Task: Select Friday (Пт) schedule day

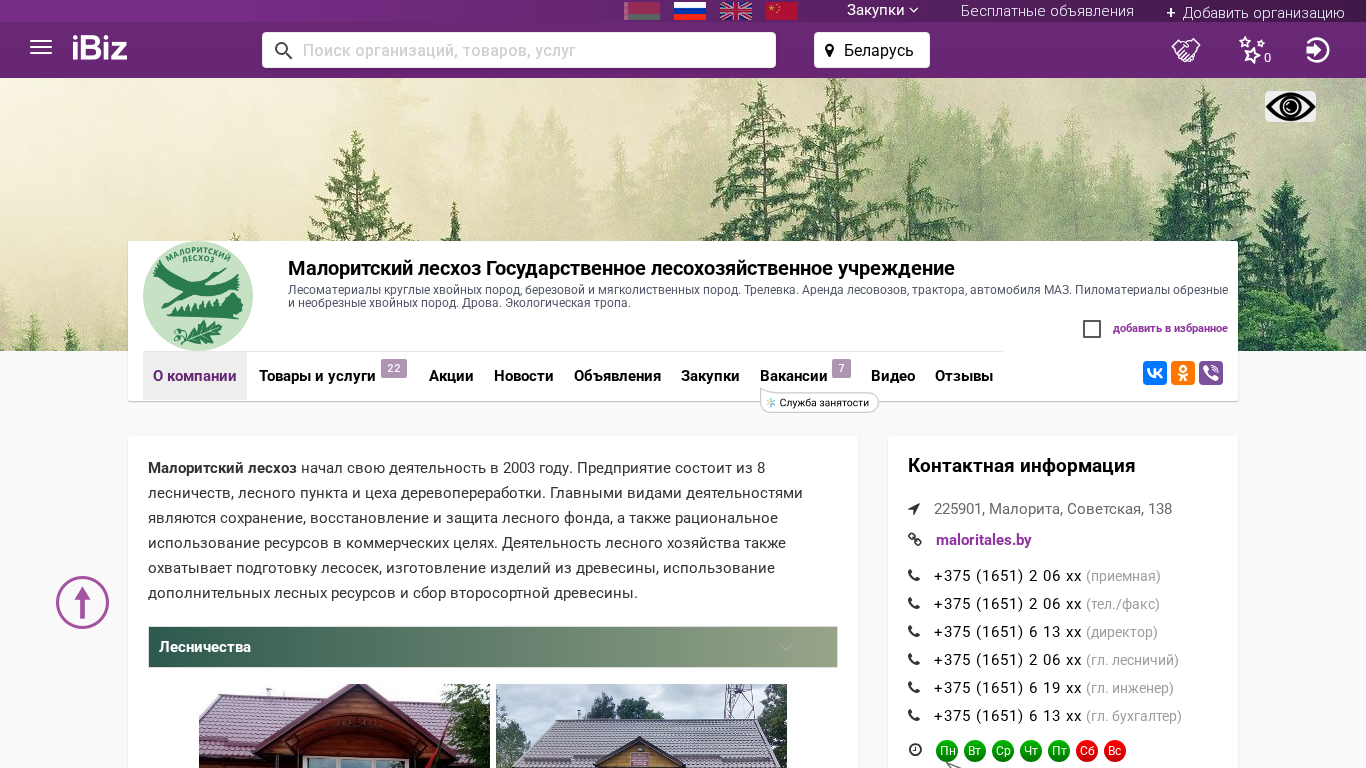Action: pyautogui.click(x=1059, y=751)
